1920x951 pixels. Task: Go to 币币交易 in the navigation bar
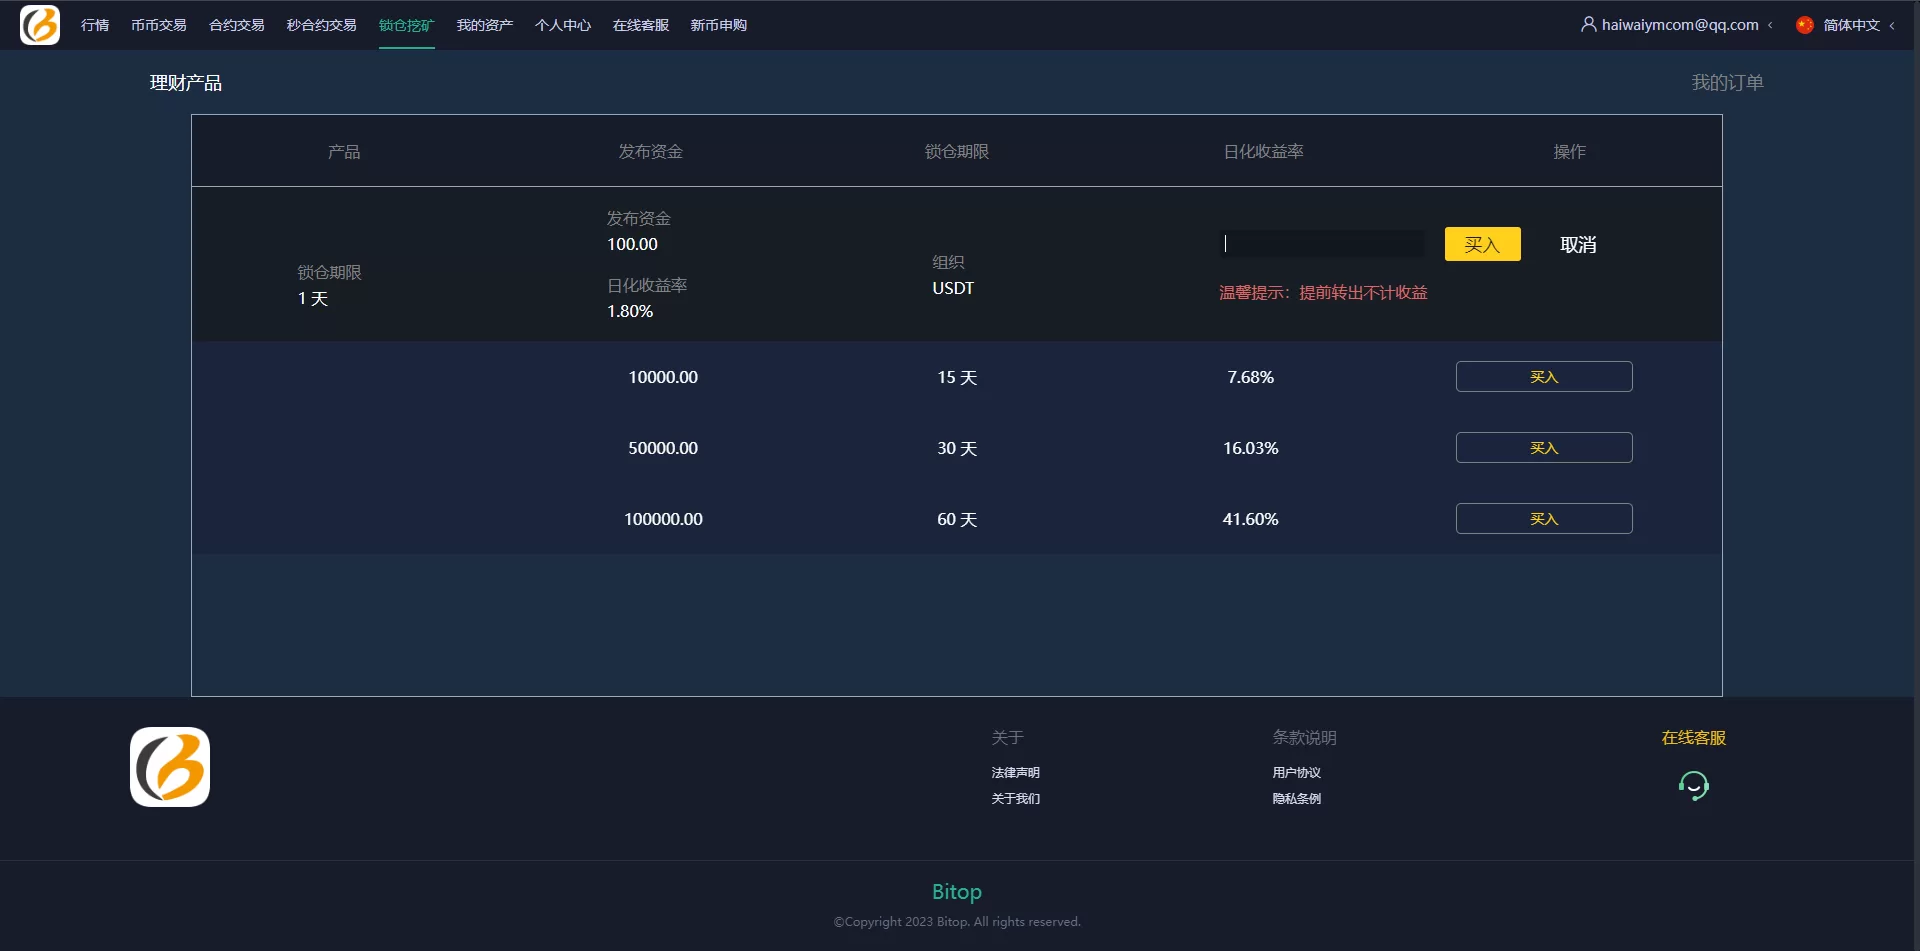point(158,25)
